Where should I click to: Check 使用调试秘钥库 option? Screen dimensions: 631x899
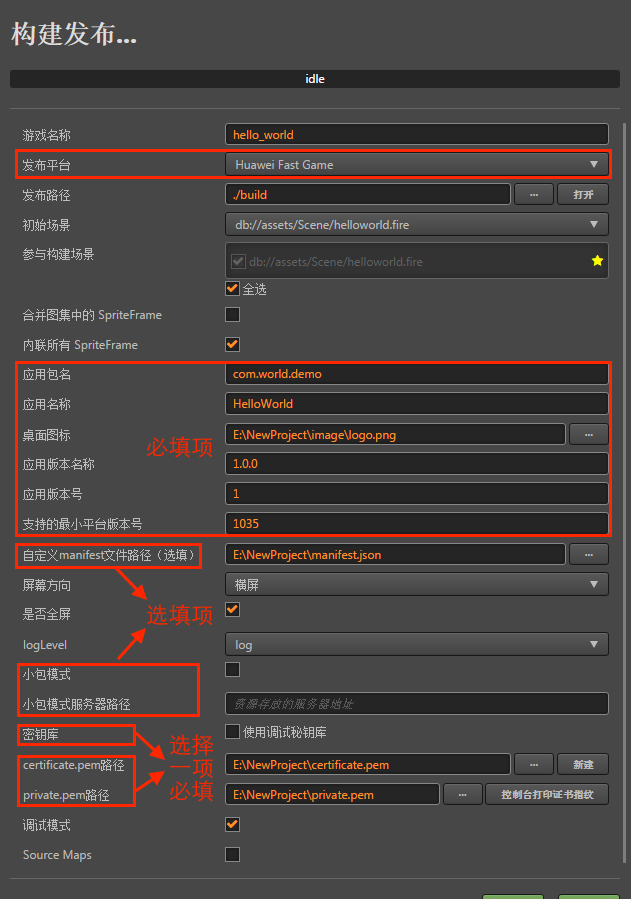coord(232,732)
